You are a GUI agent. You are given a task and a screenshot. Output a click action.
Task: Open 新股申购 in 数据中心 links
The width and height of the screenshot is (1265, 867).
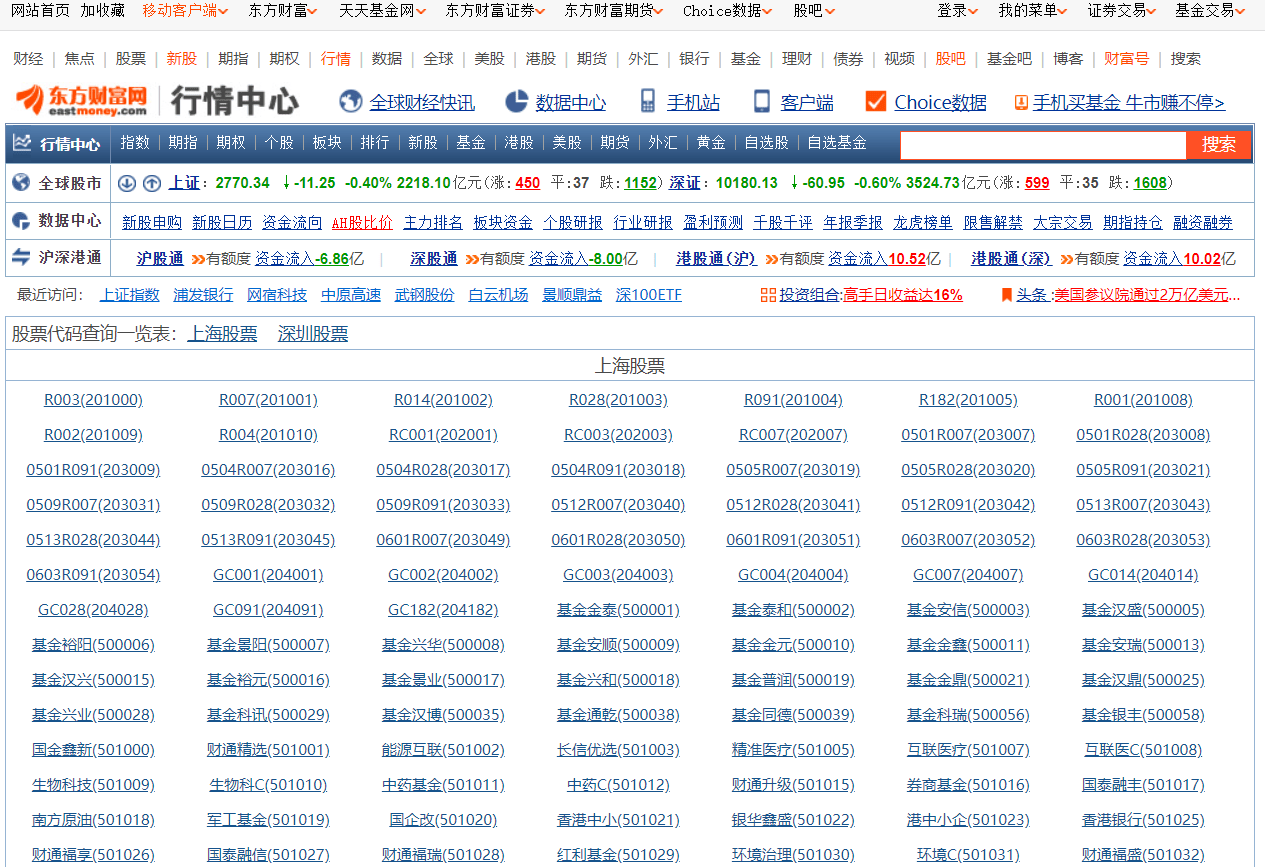[152, 222]
